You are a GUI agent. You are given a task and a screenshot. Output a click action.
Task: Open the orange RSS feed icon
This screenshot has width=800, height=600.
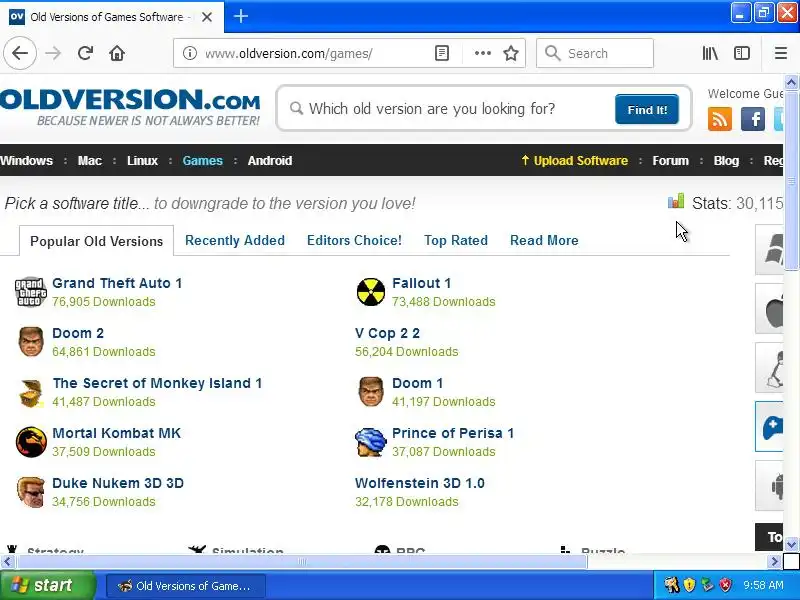point(719,119)
